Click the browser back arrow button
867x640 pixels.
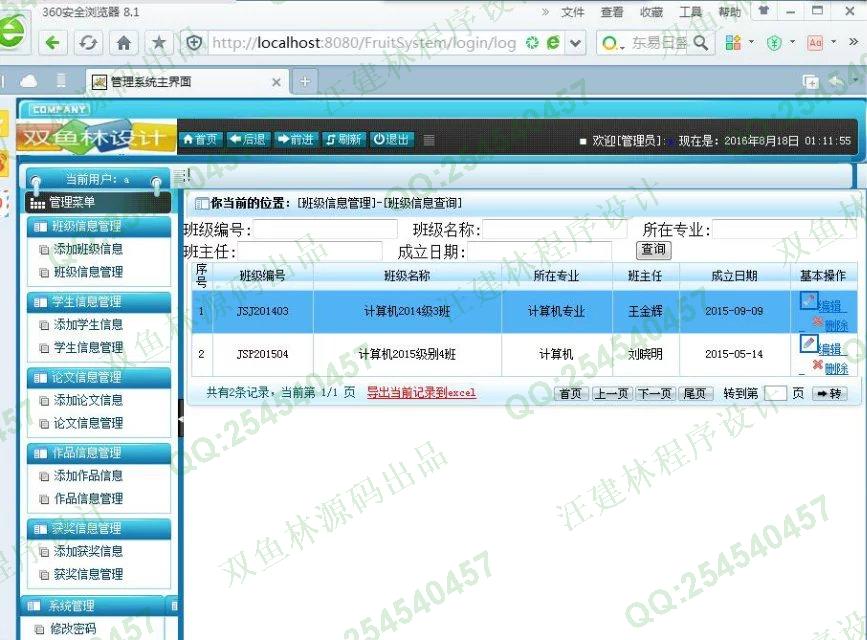[x=53, y=43]
